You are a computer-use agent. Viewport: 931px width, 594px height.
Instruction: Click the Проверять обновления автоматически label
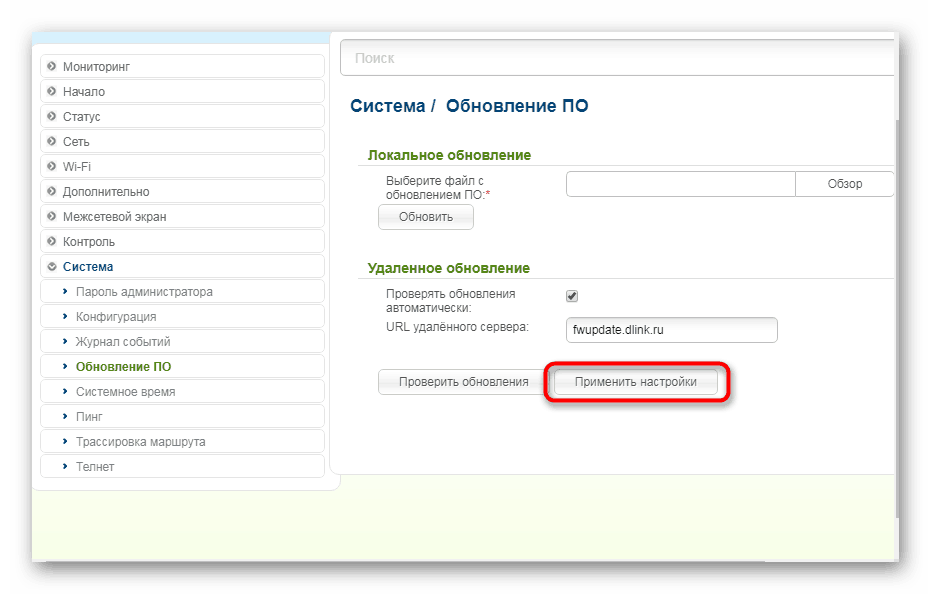[x=451, y=301]
